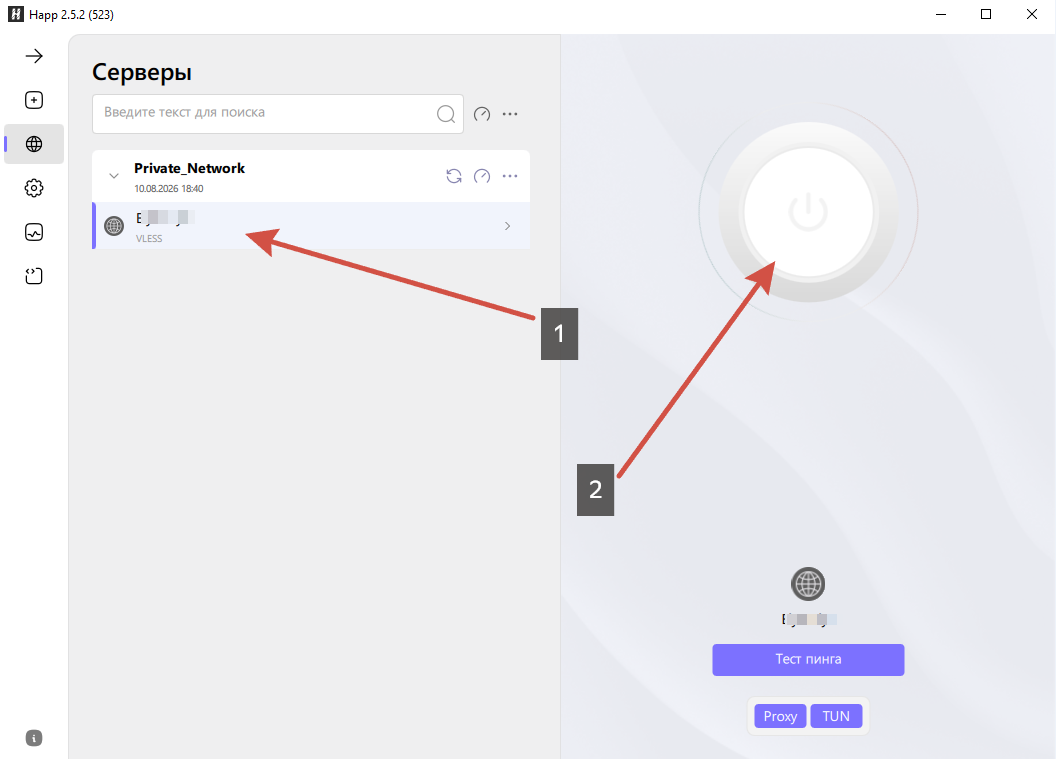1056x759 pixels.
Task: Open the statistics chart icon in the sidebar
Action: [34, 232]
